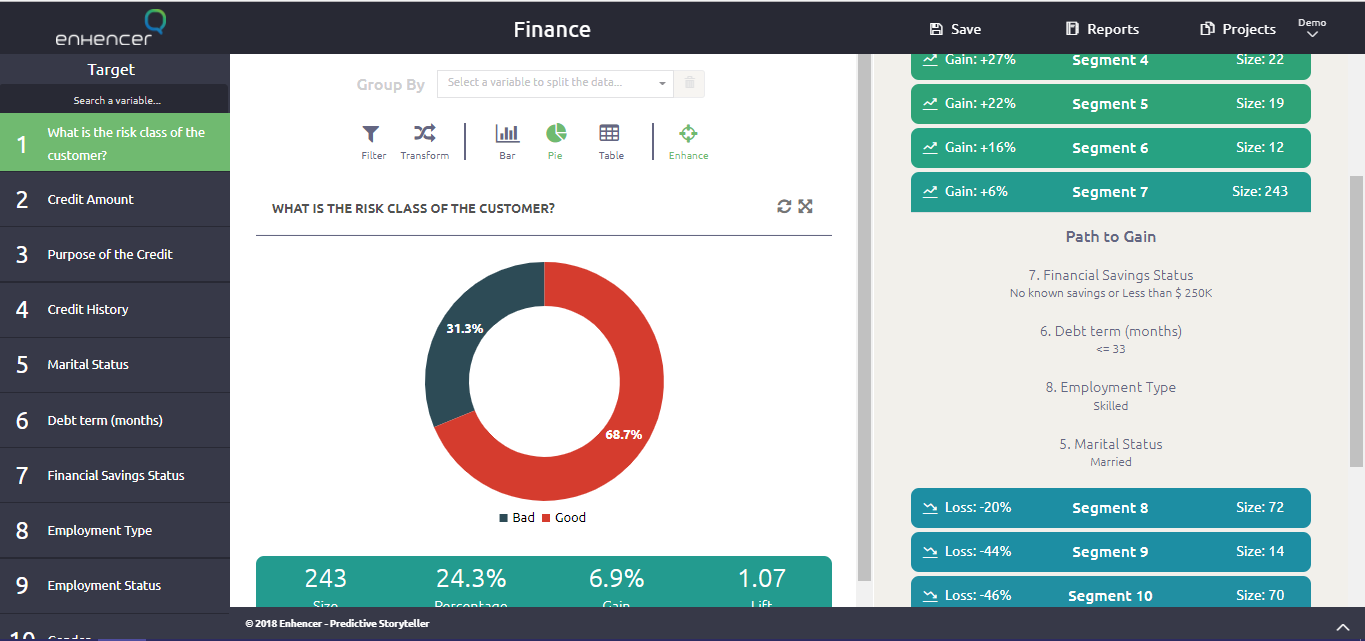This screenshot has height=641, width=1365.
Task: Open the Demo user dropdown
Action: pyautogui.click(x=1312, y=28)
